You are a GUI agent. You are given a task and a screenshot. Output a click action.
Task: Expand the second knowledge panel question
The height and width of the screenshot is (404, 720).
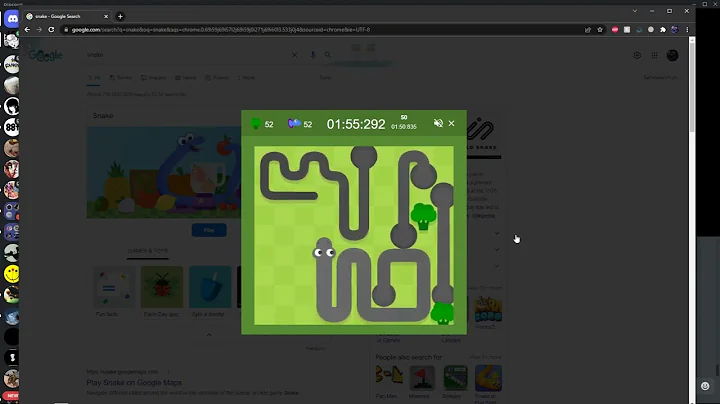coord(496,250)
